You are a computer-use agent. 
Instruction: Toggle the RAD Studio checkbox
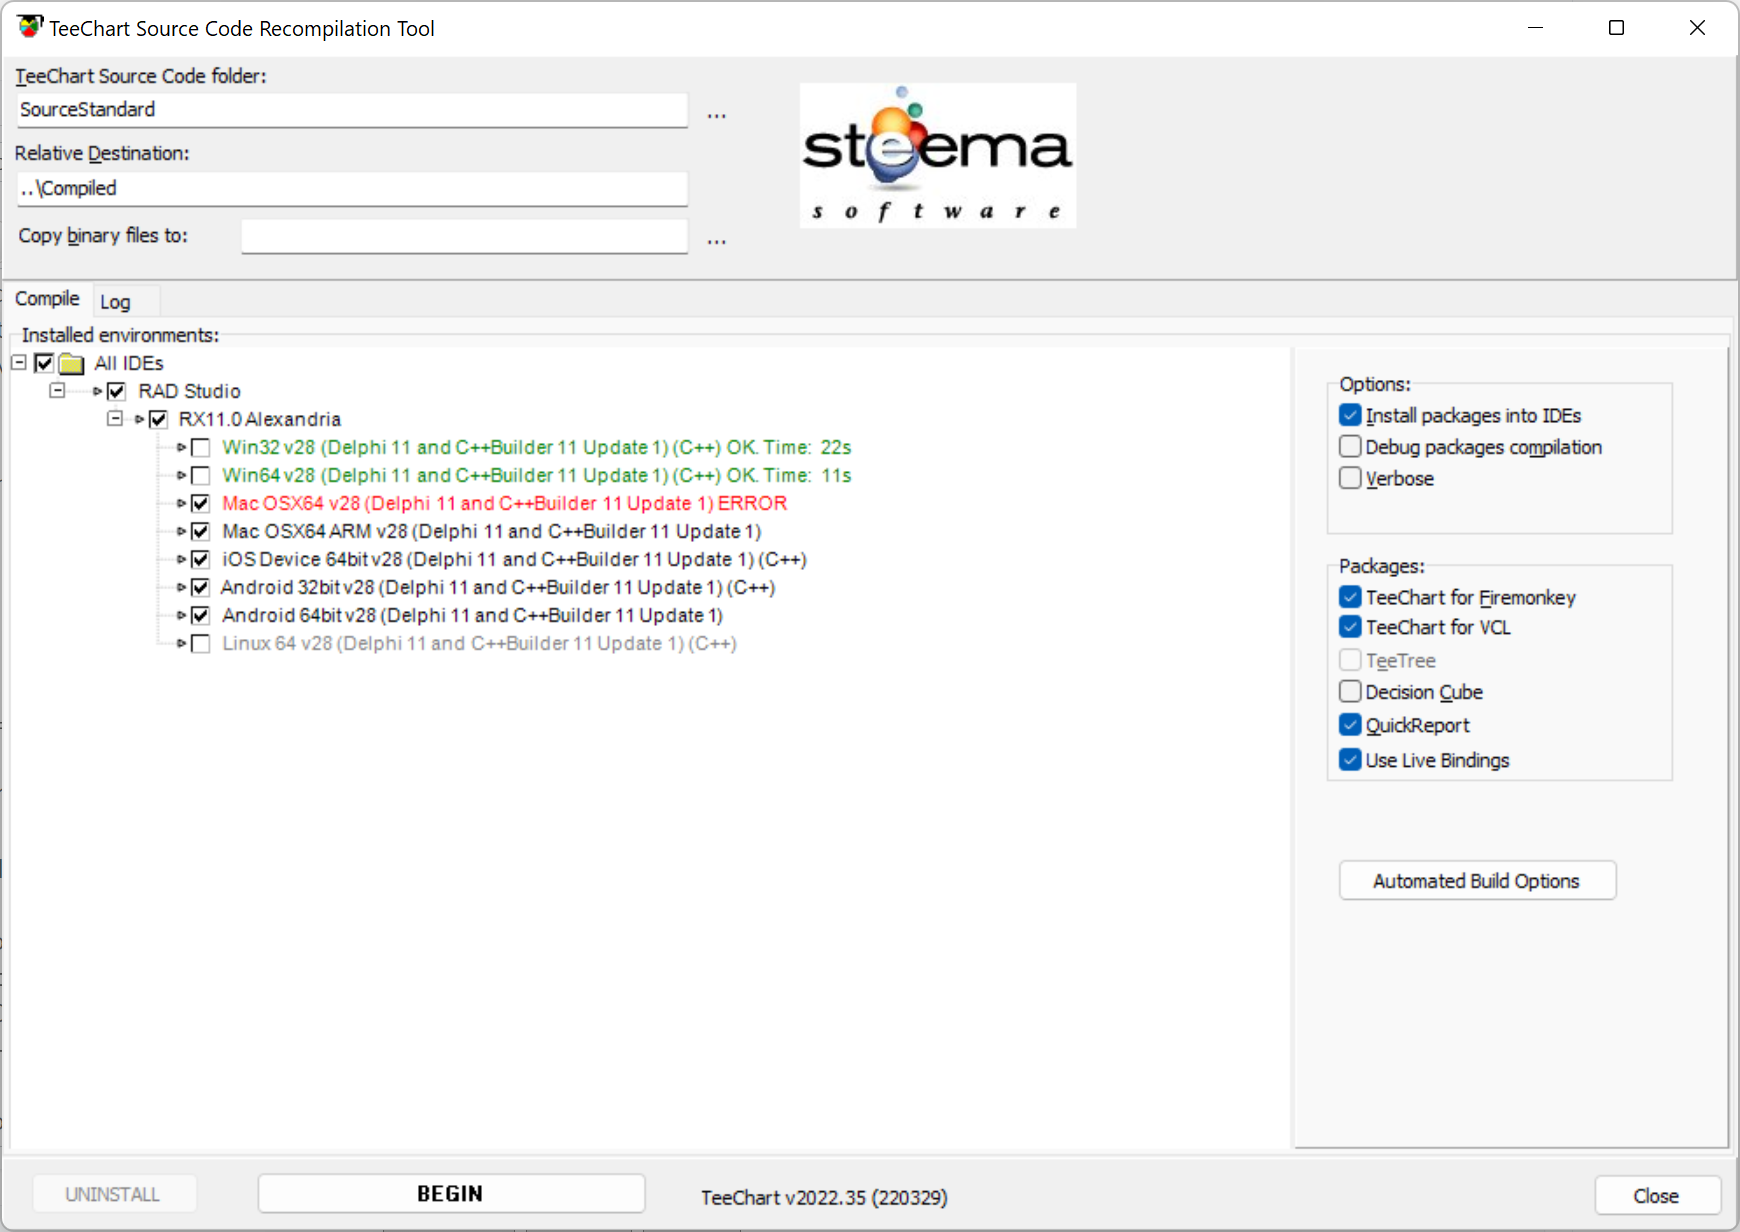pyautogui.click(x=116, y=391)
